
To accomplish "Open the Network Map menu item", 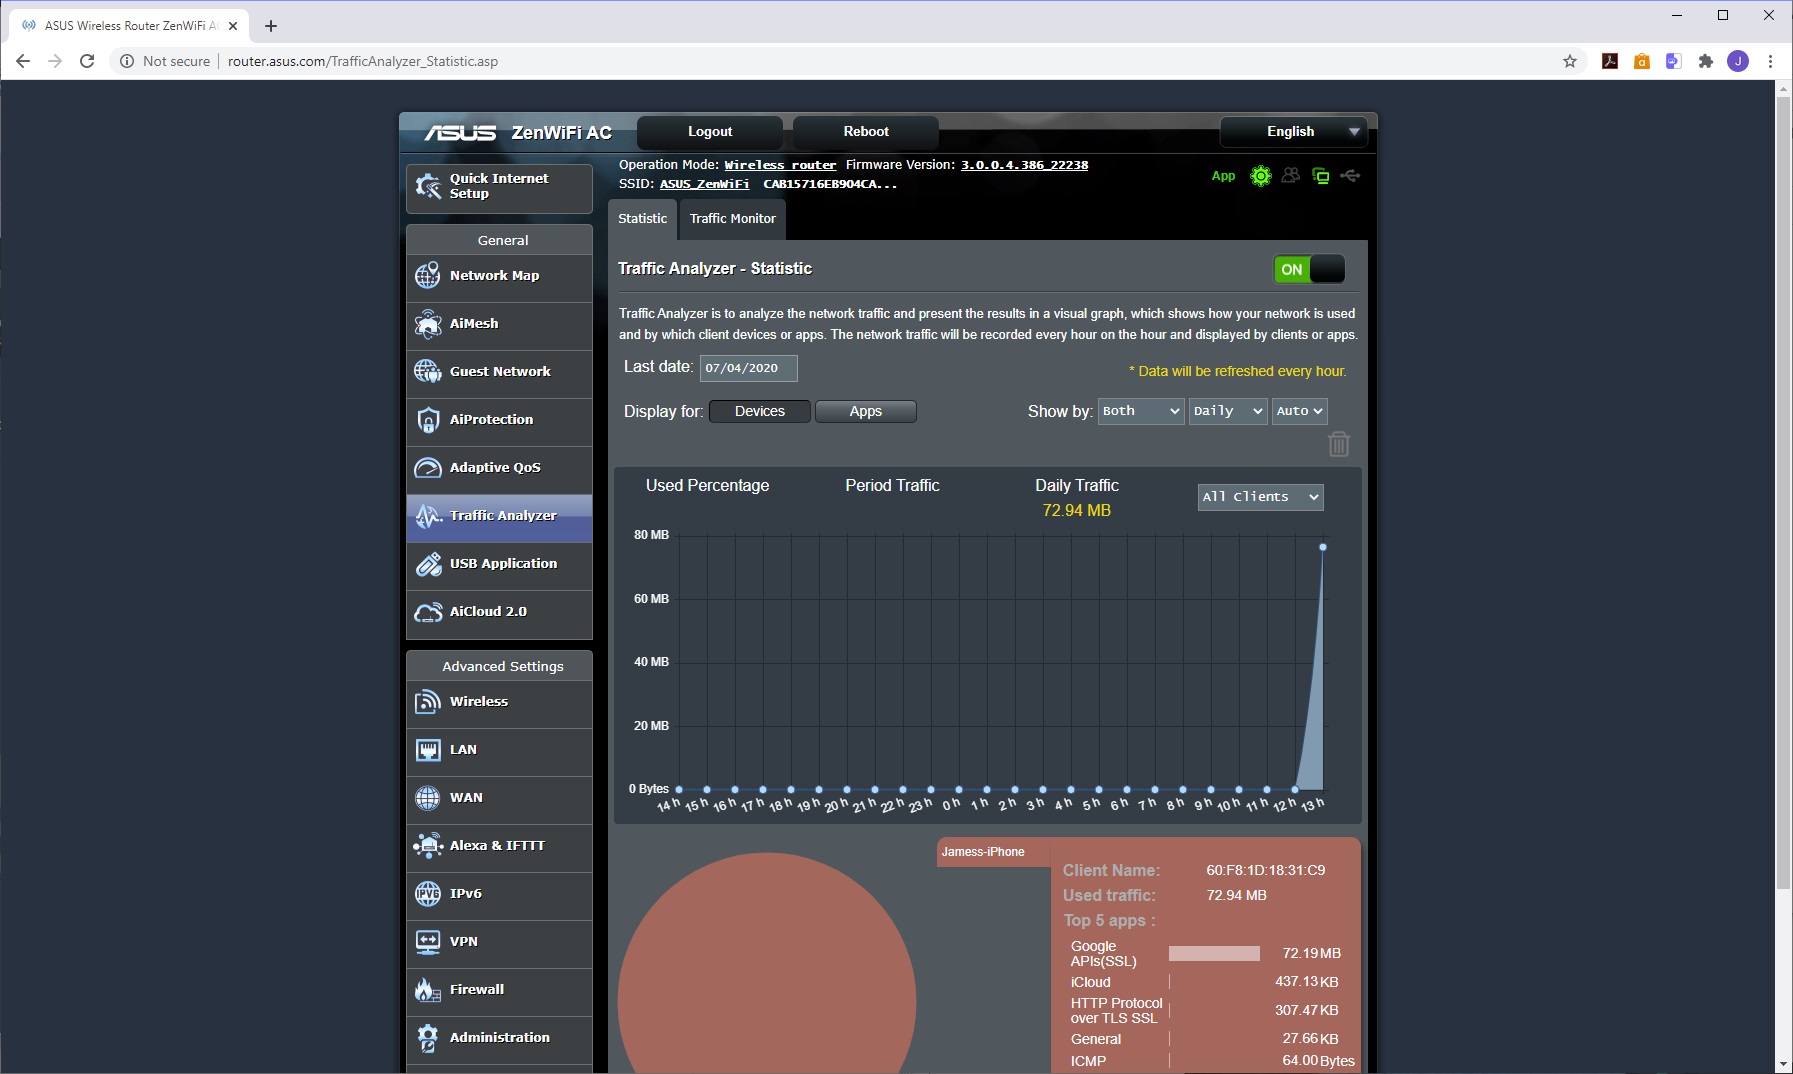I will click(499, 275).
